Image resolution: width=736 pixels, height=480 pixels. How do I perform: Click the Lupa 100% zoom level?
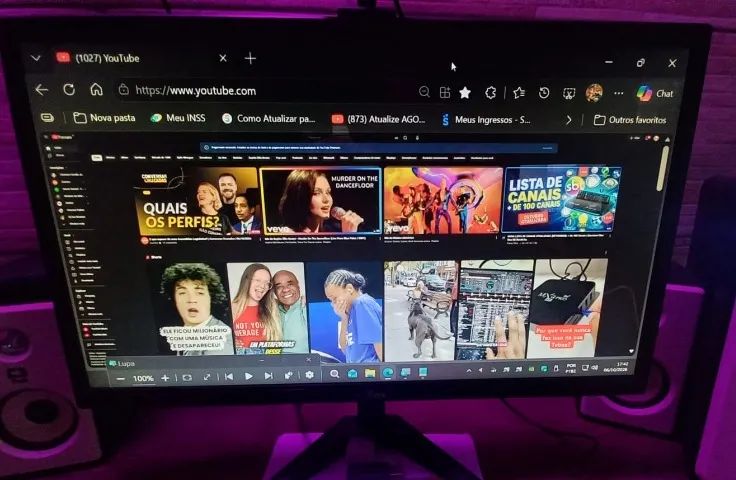tap(143, 378)
